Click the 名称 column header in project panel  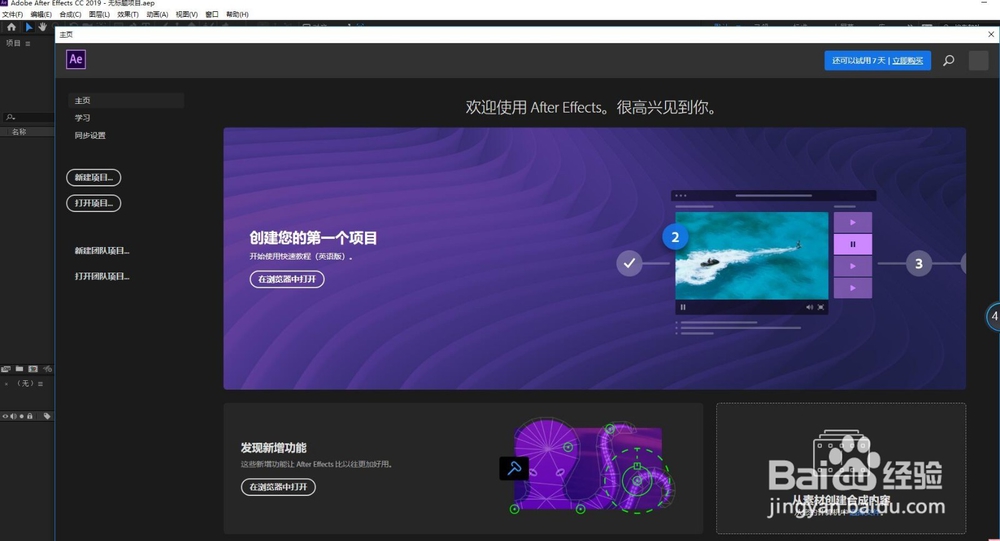pyautogui.click(x=20, y=132)
